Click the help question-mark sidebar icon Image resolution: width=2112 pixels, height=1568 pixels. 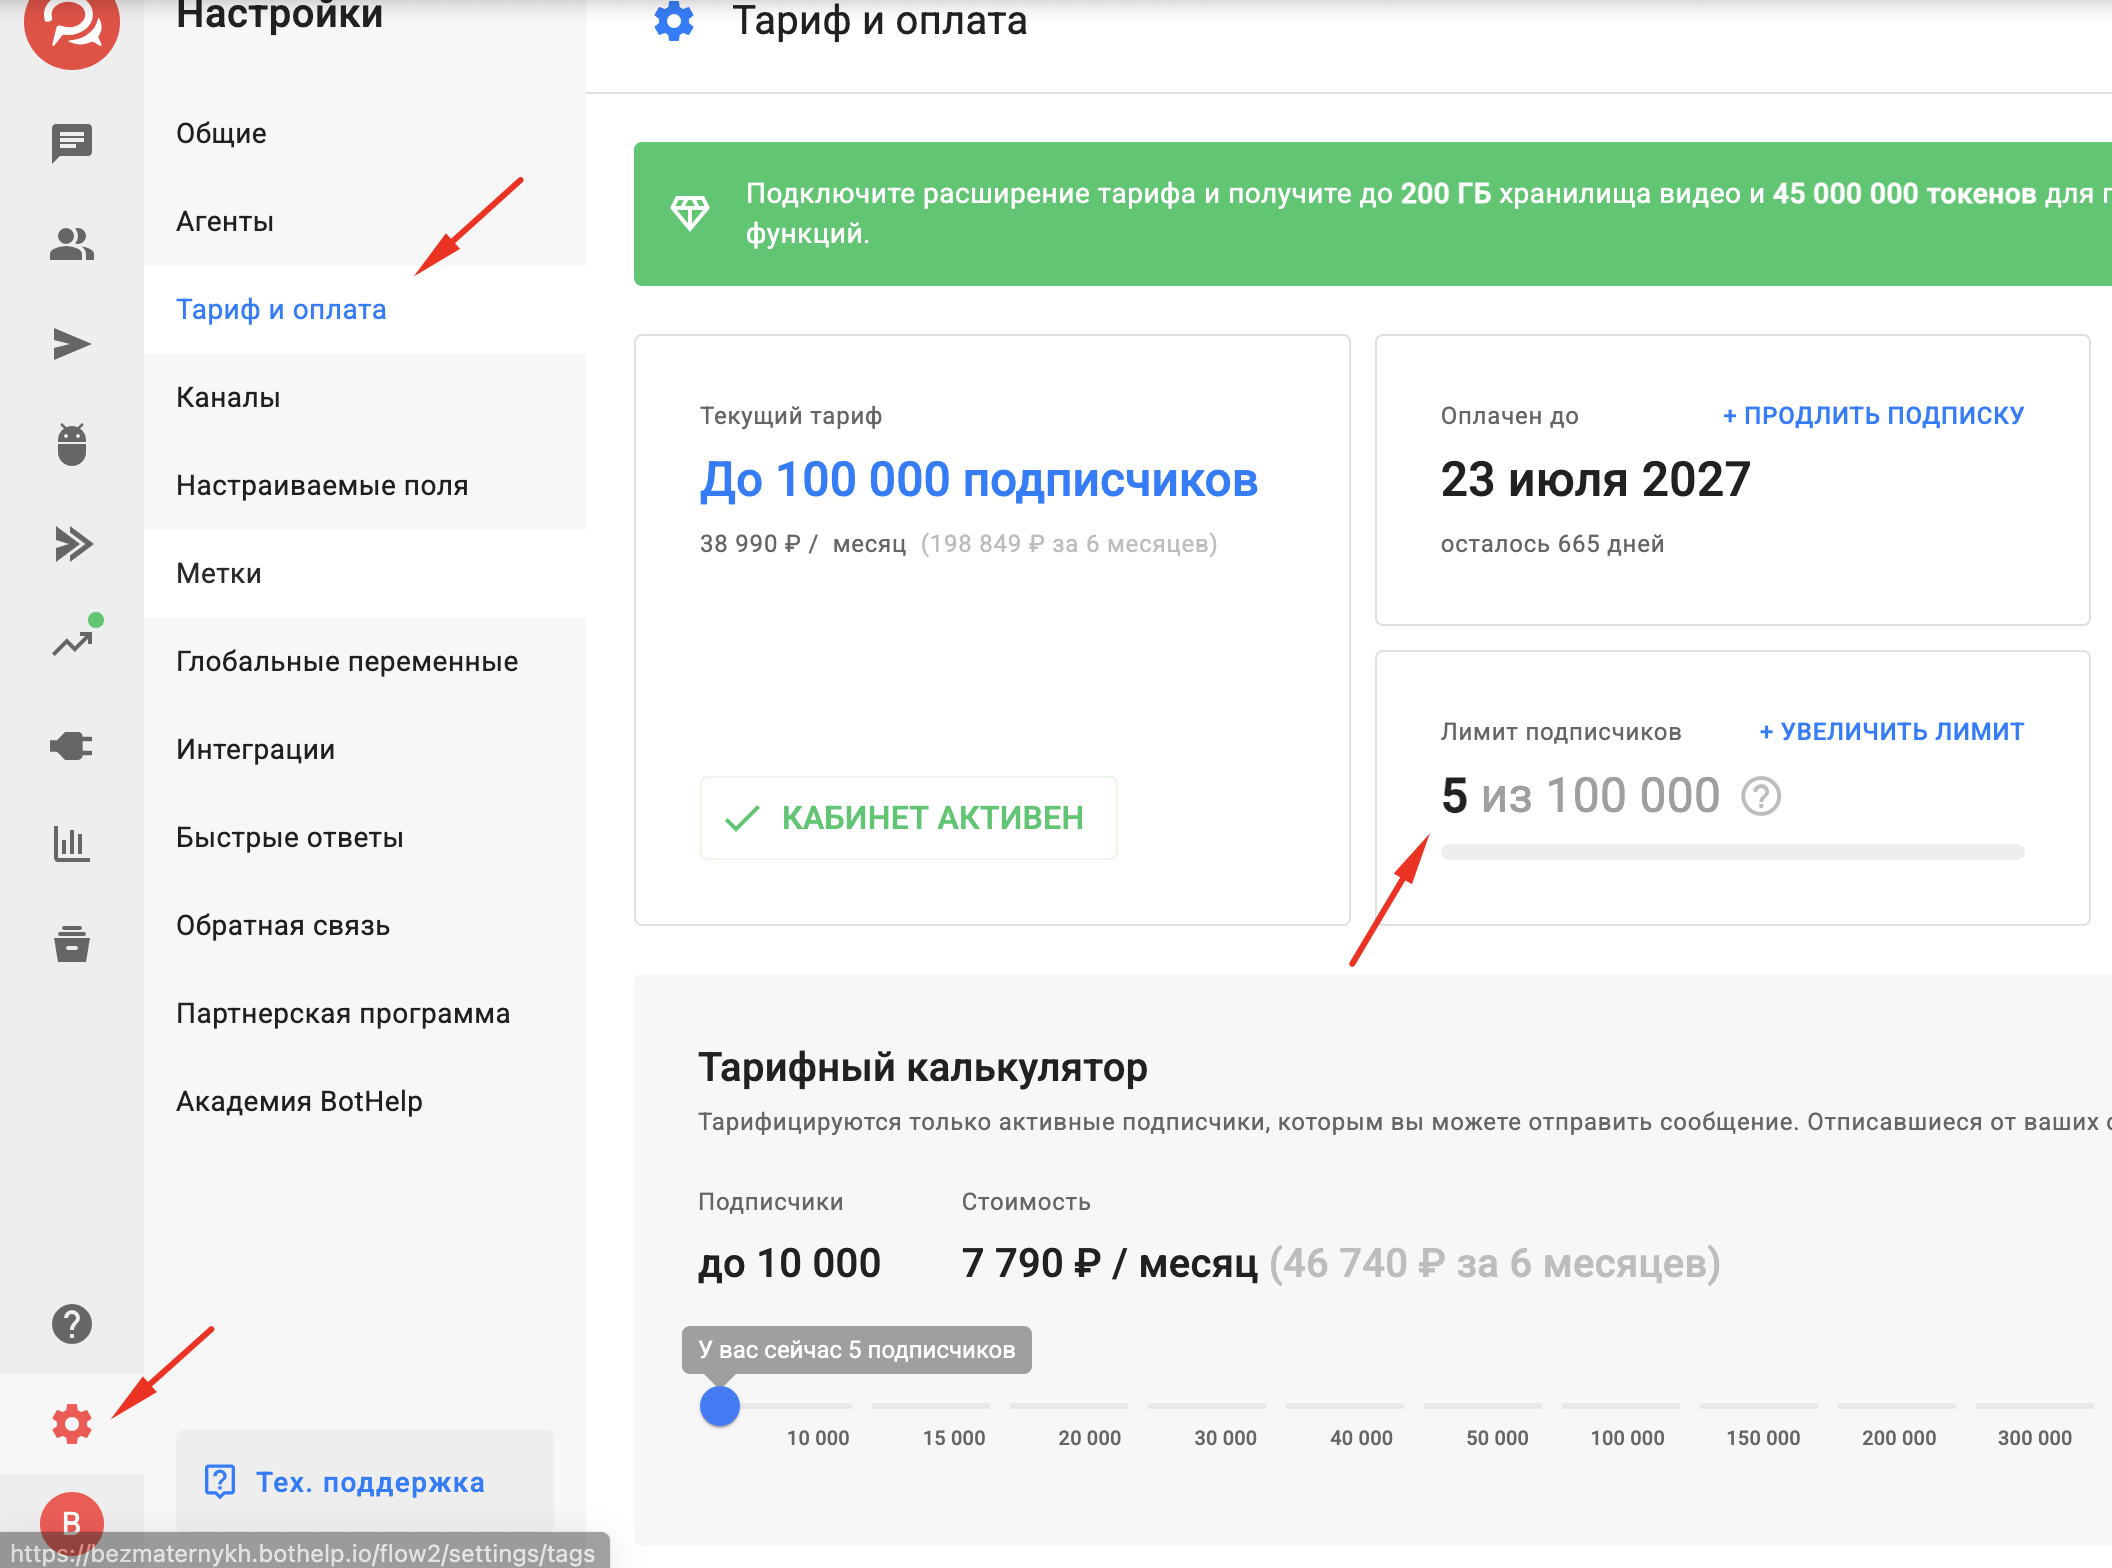(x=71, y=1324)
